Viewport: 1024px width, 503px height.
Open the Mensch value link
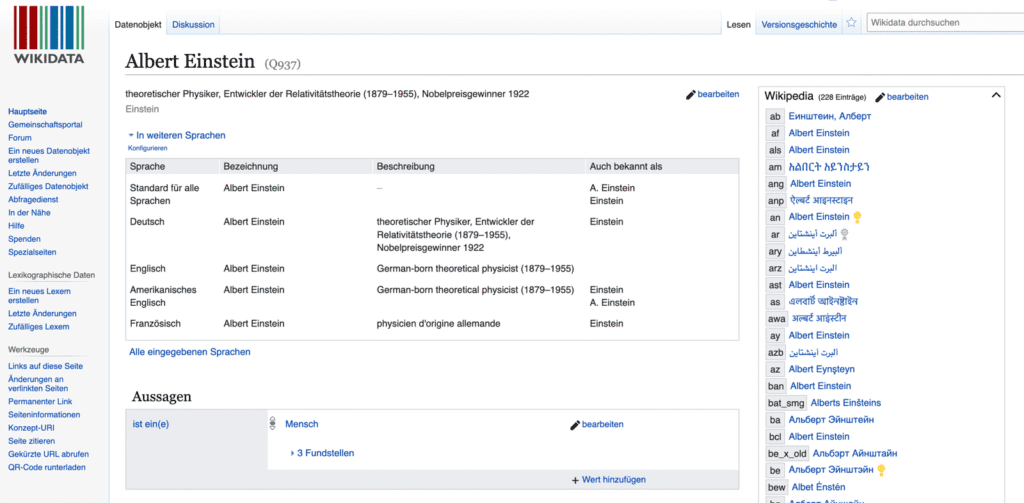(302, 424)
